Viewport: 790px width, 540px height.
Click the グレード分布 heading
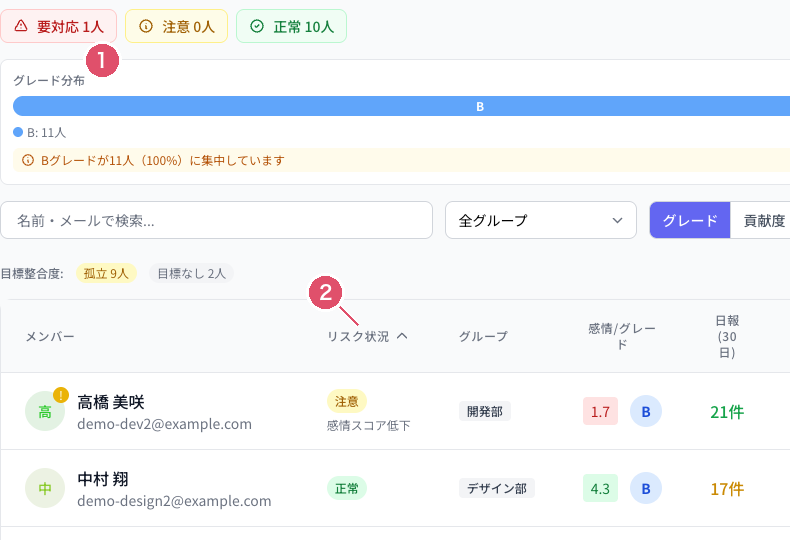49,81
